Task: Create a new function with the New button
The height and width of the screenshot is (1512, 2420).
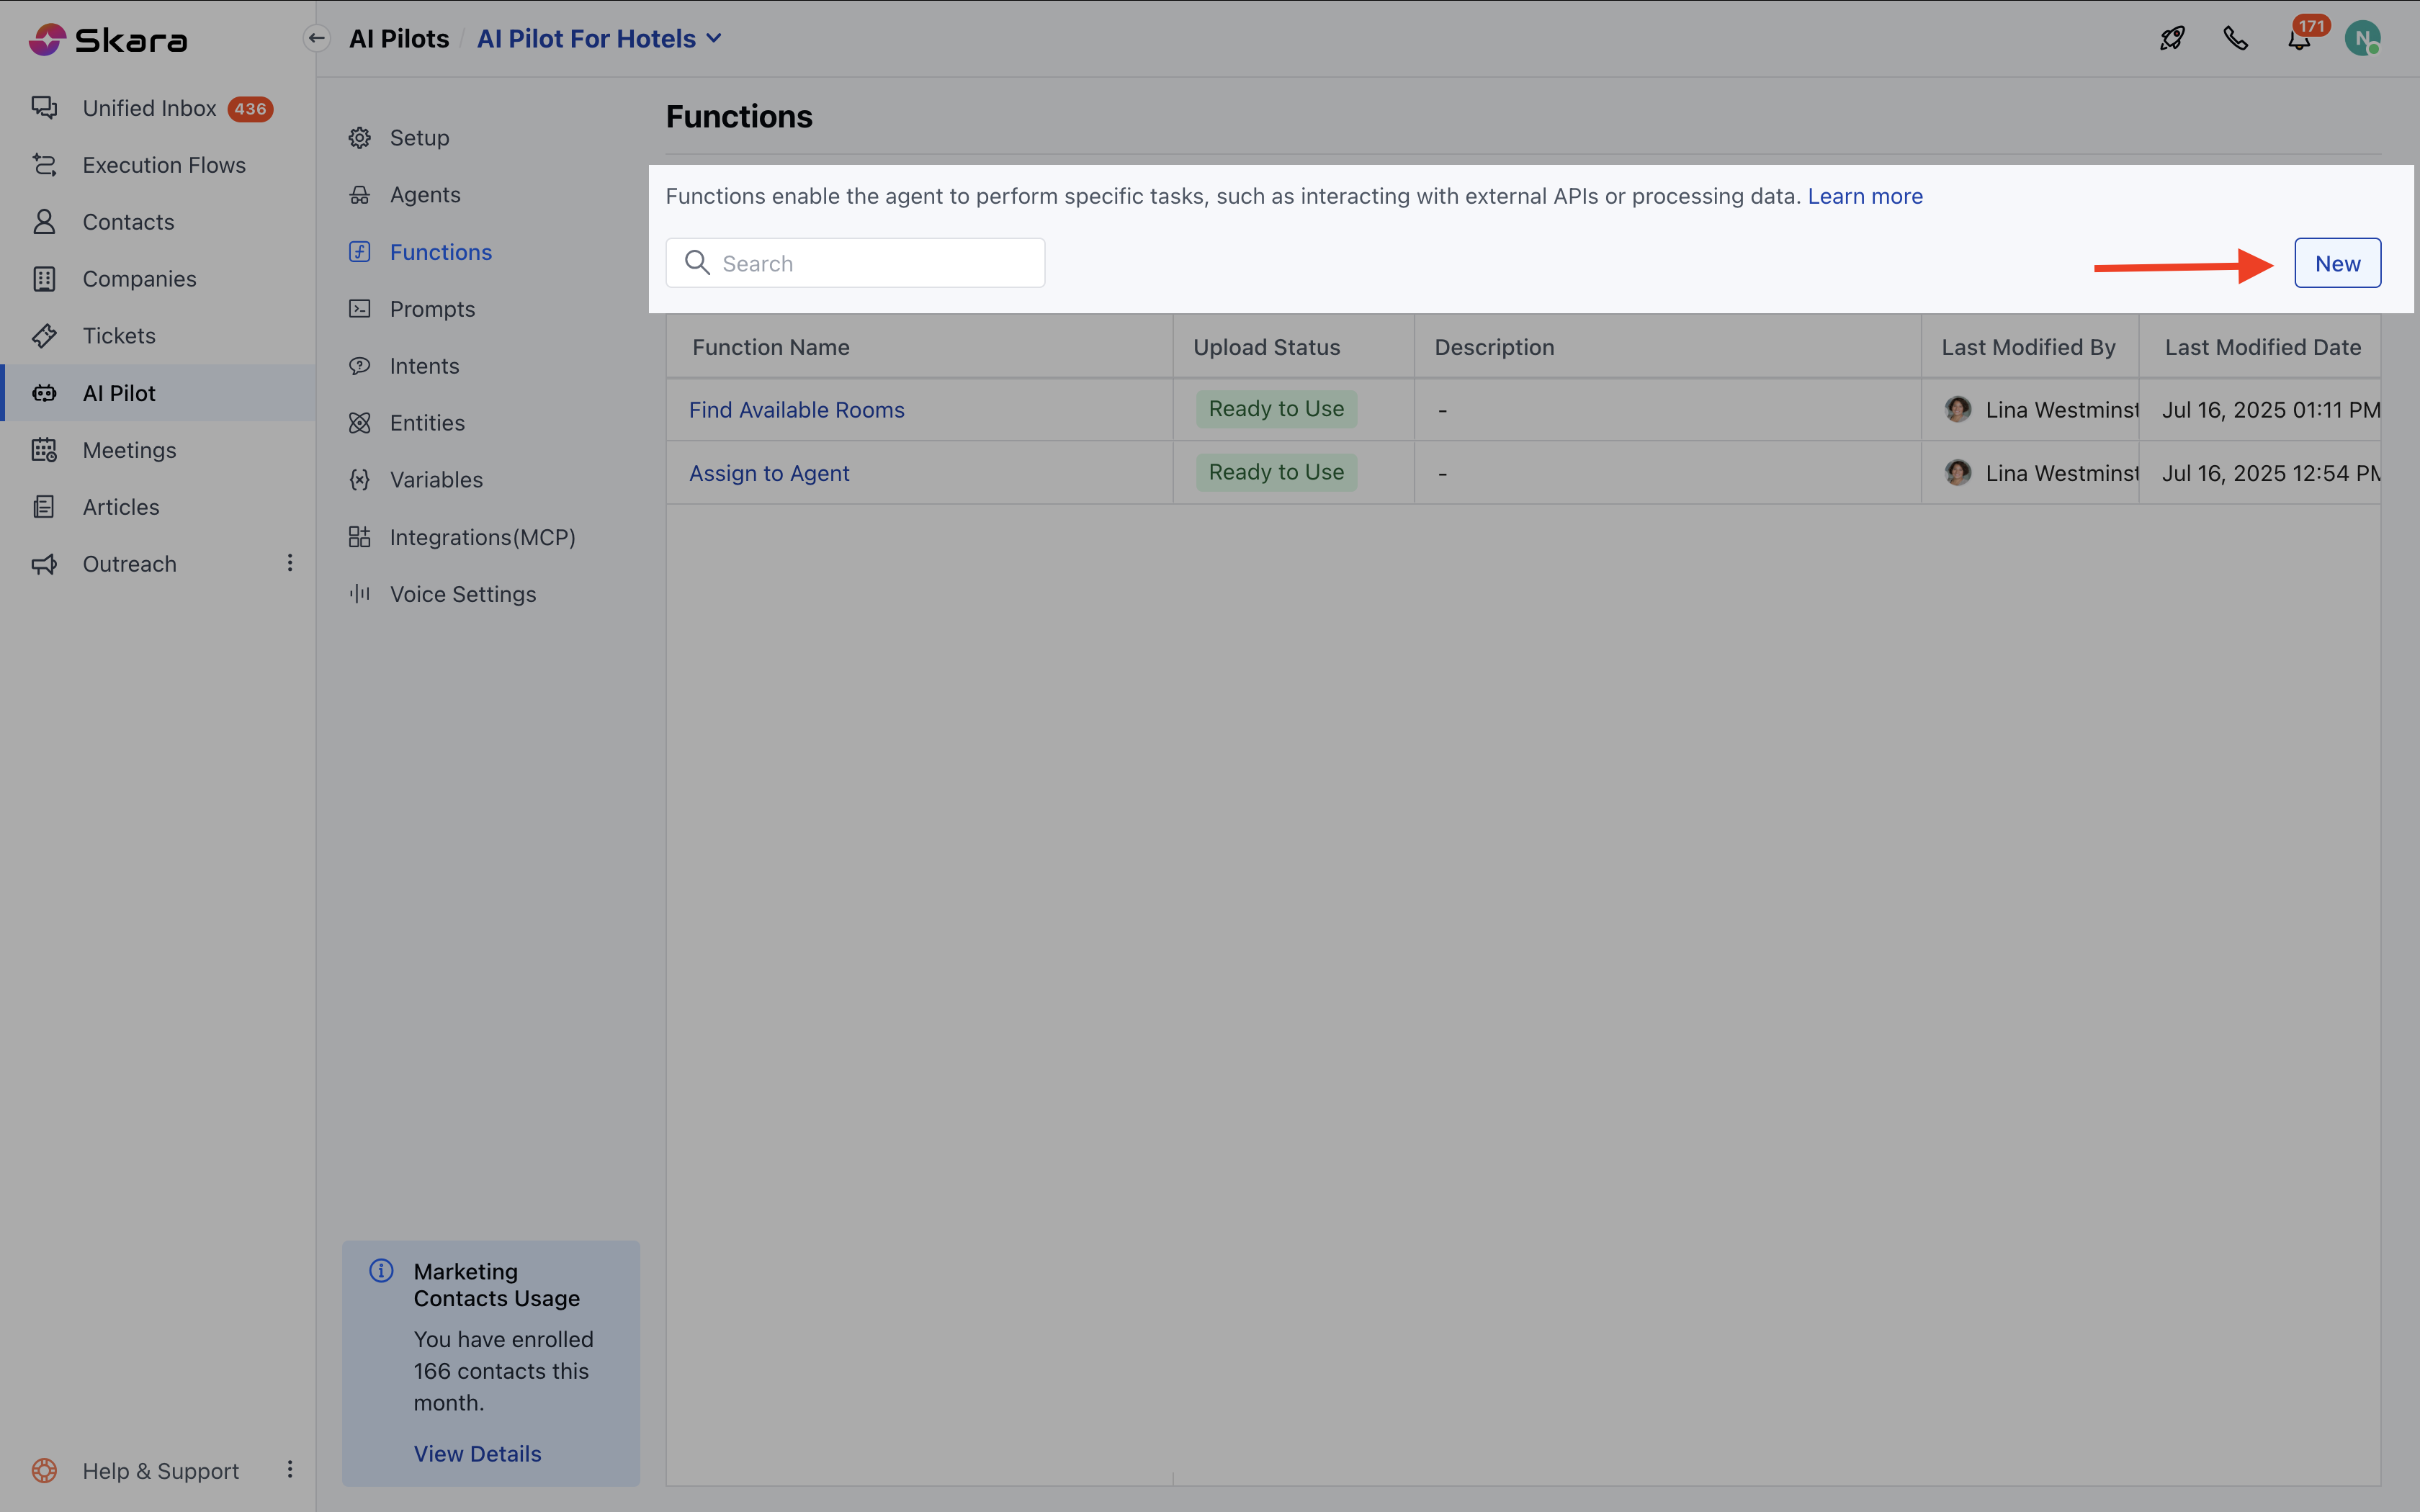Action: tap(2336, 262)
